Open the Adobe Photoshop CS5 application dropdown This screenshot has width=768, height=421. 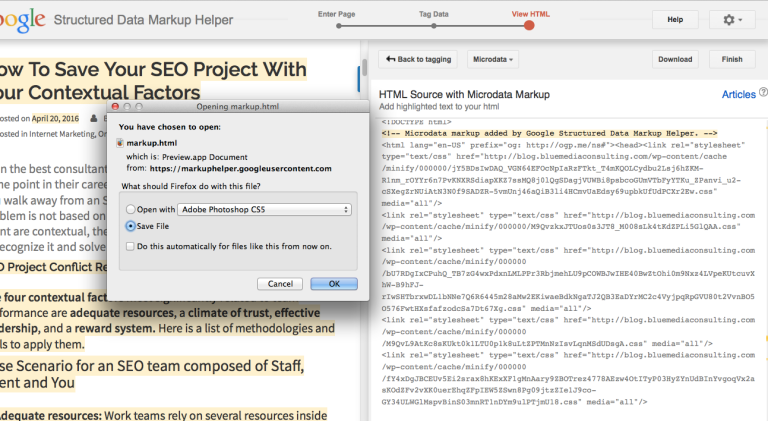click(264, 209)
